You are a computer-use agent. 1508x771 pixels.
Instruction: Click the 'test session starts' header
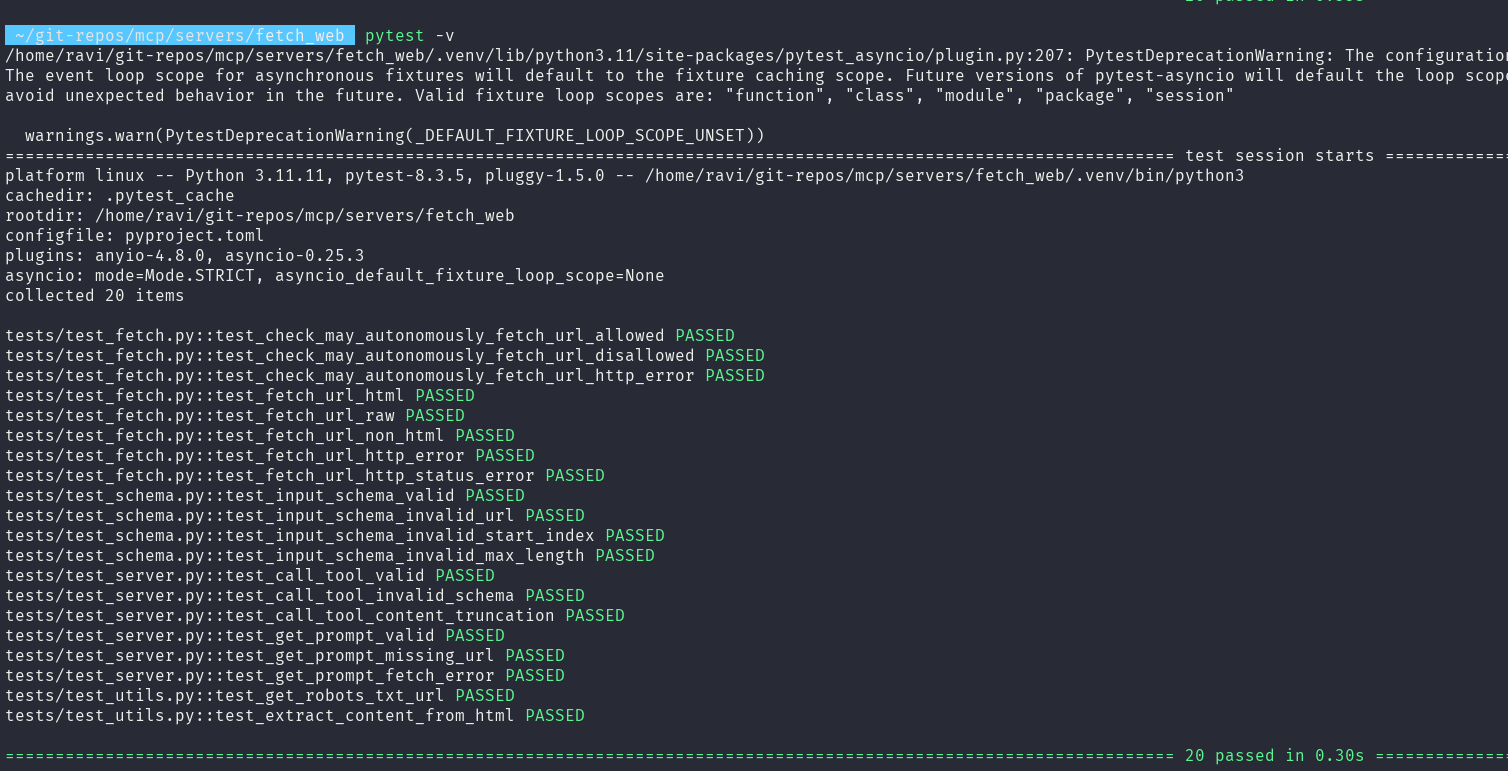tap(1279, 156)
